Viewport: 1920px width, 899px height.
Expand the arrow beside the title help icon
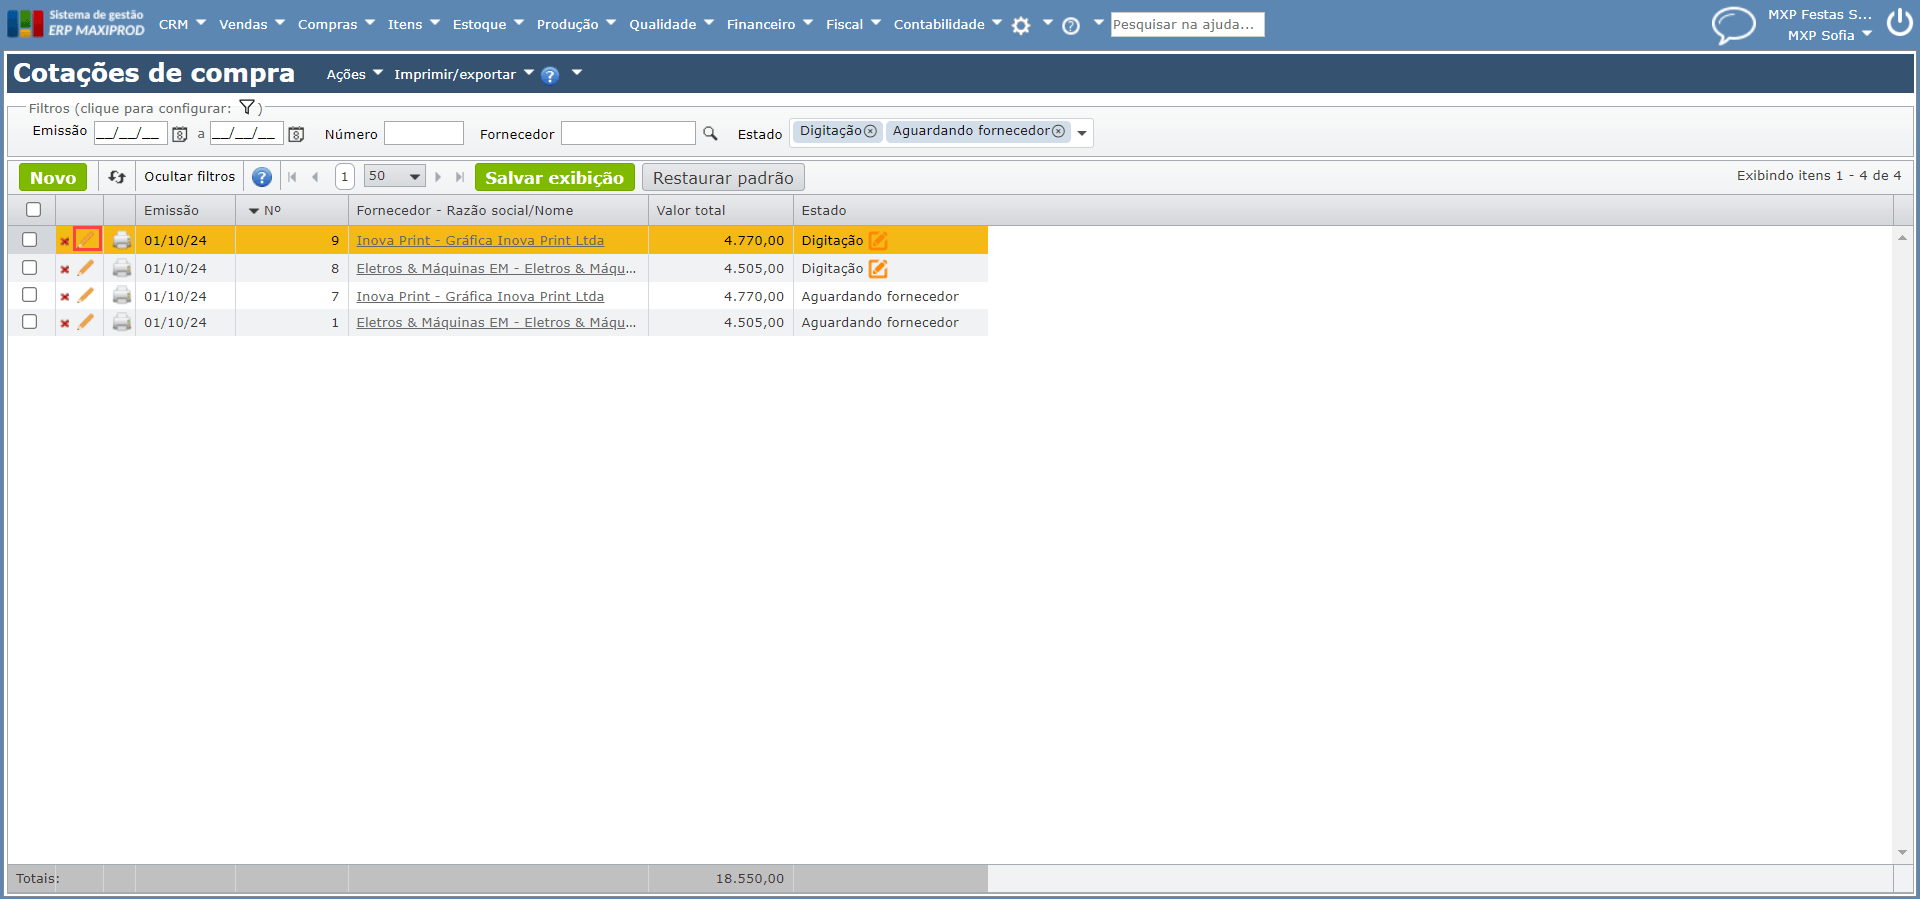point(577,73)
